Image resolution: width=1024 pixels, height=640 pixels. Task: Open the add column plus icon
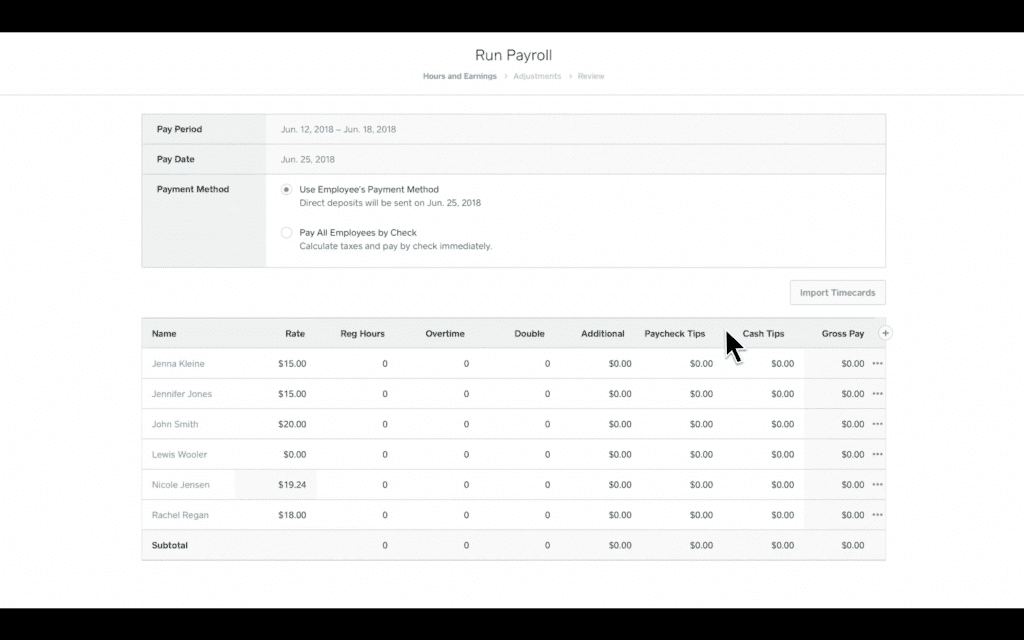point(886,332)
